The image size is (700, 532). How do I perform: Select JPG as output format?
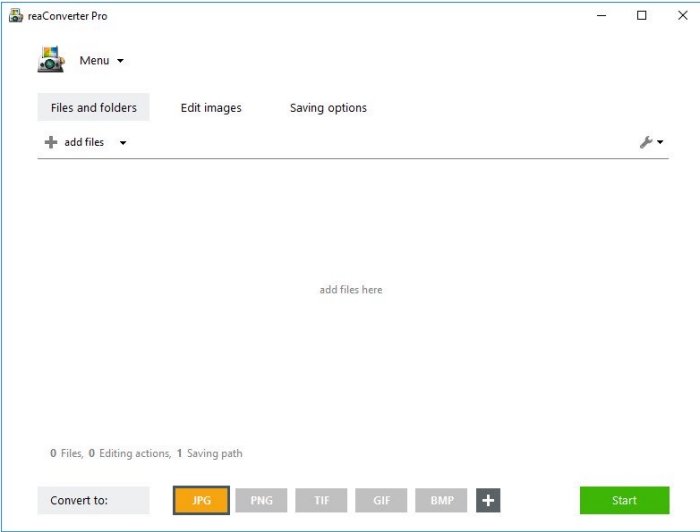pos(201,500)
